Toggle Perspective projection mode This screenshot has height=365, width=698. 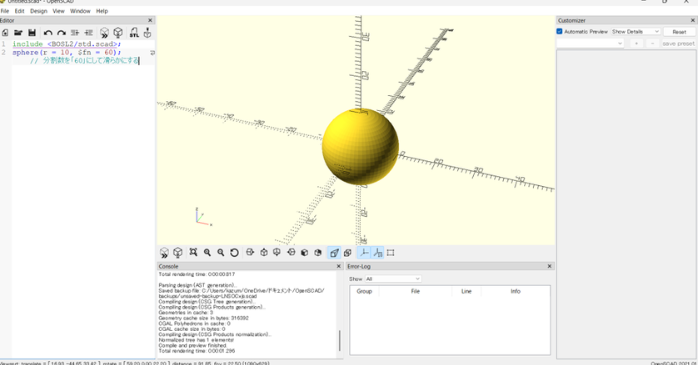click(x=334, y=253)
